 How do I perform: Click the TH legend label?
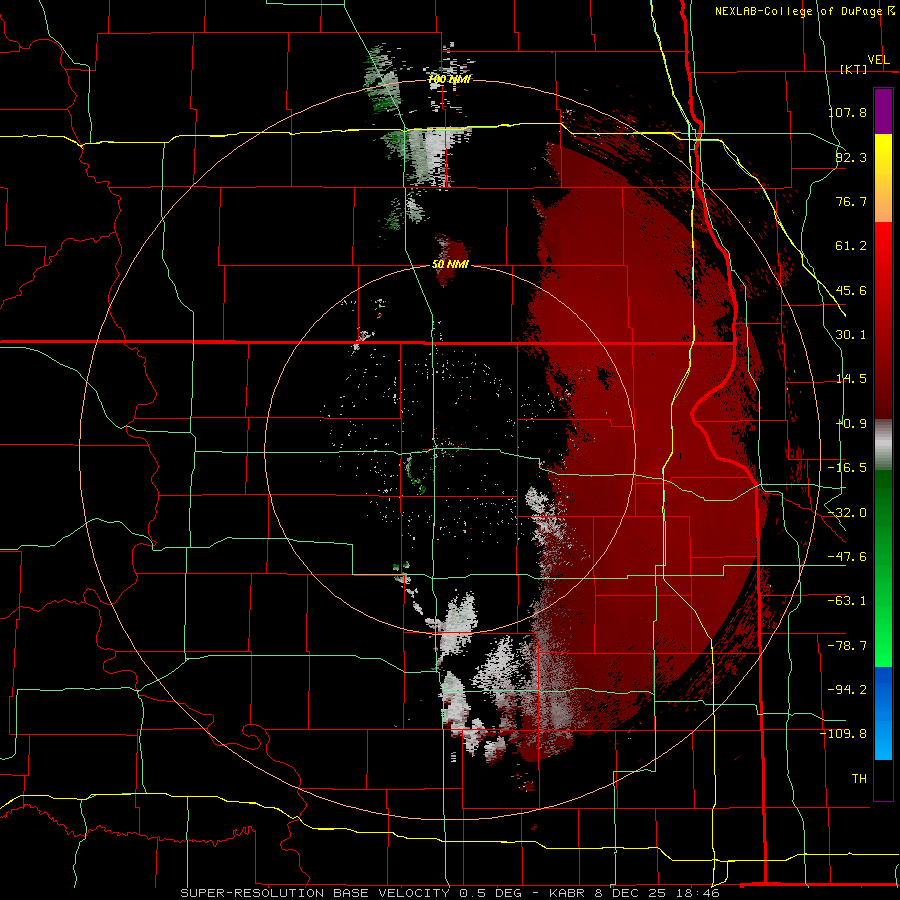tap(859, 778)
